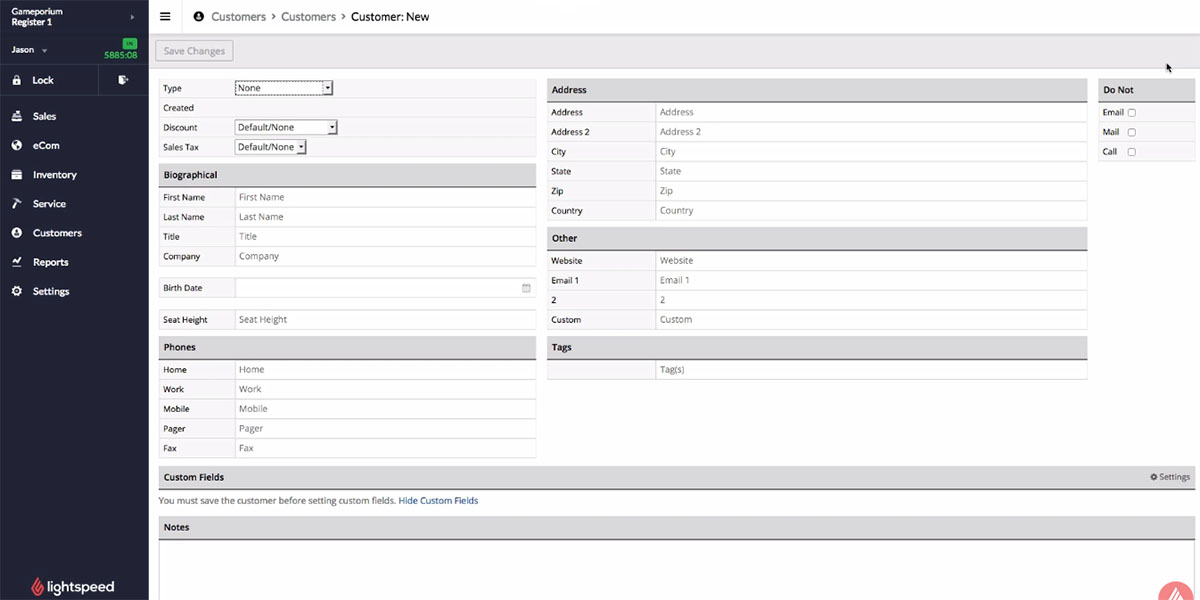Screen dimensions: 1200x600
Task: Open Custom Fields Settings gear
Action: [x=1169, y=478]
